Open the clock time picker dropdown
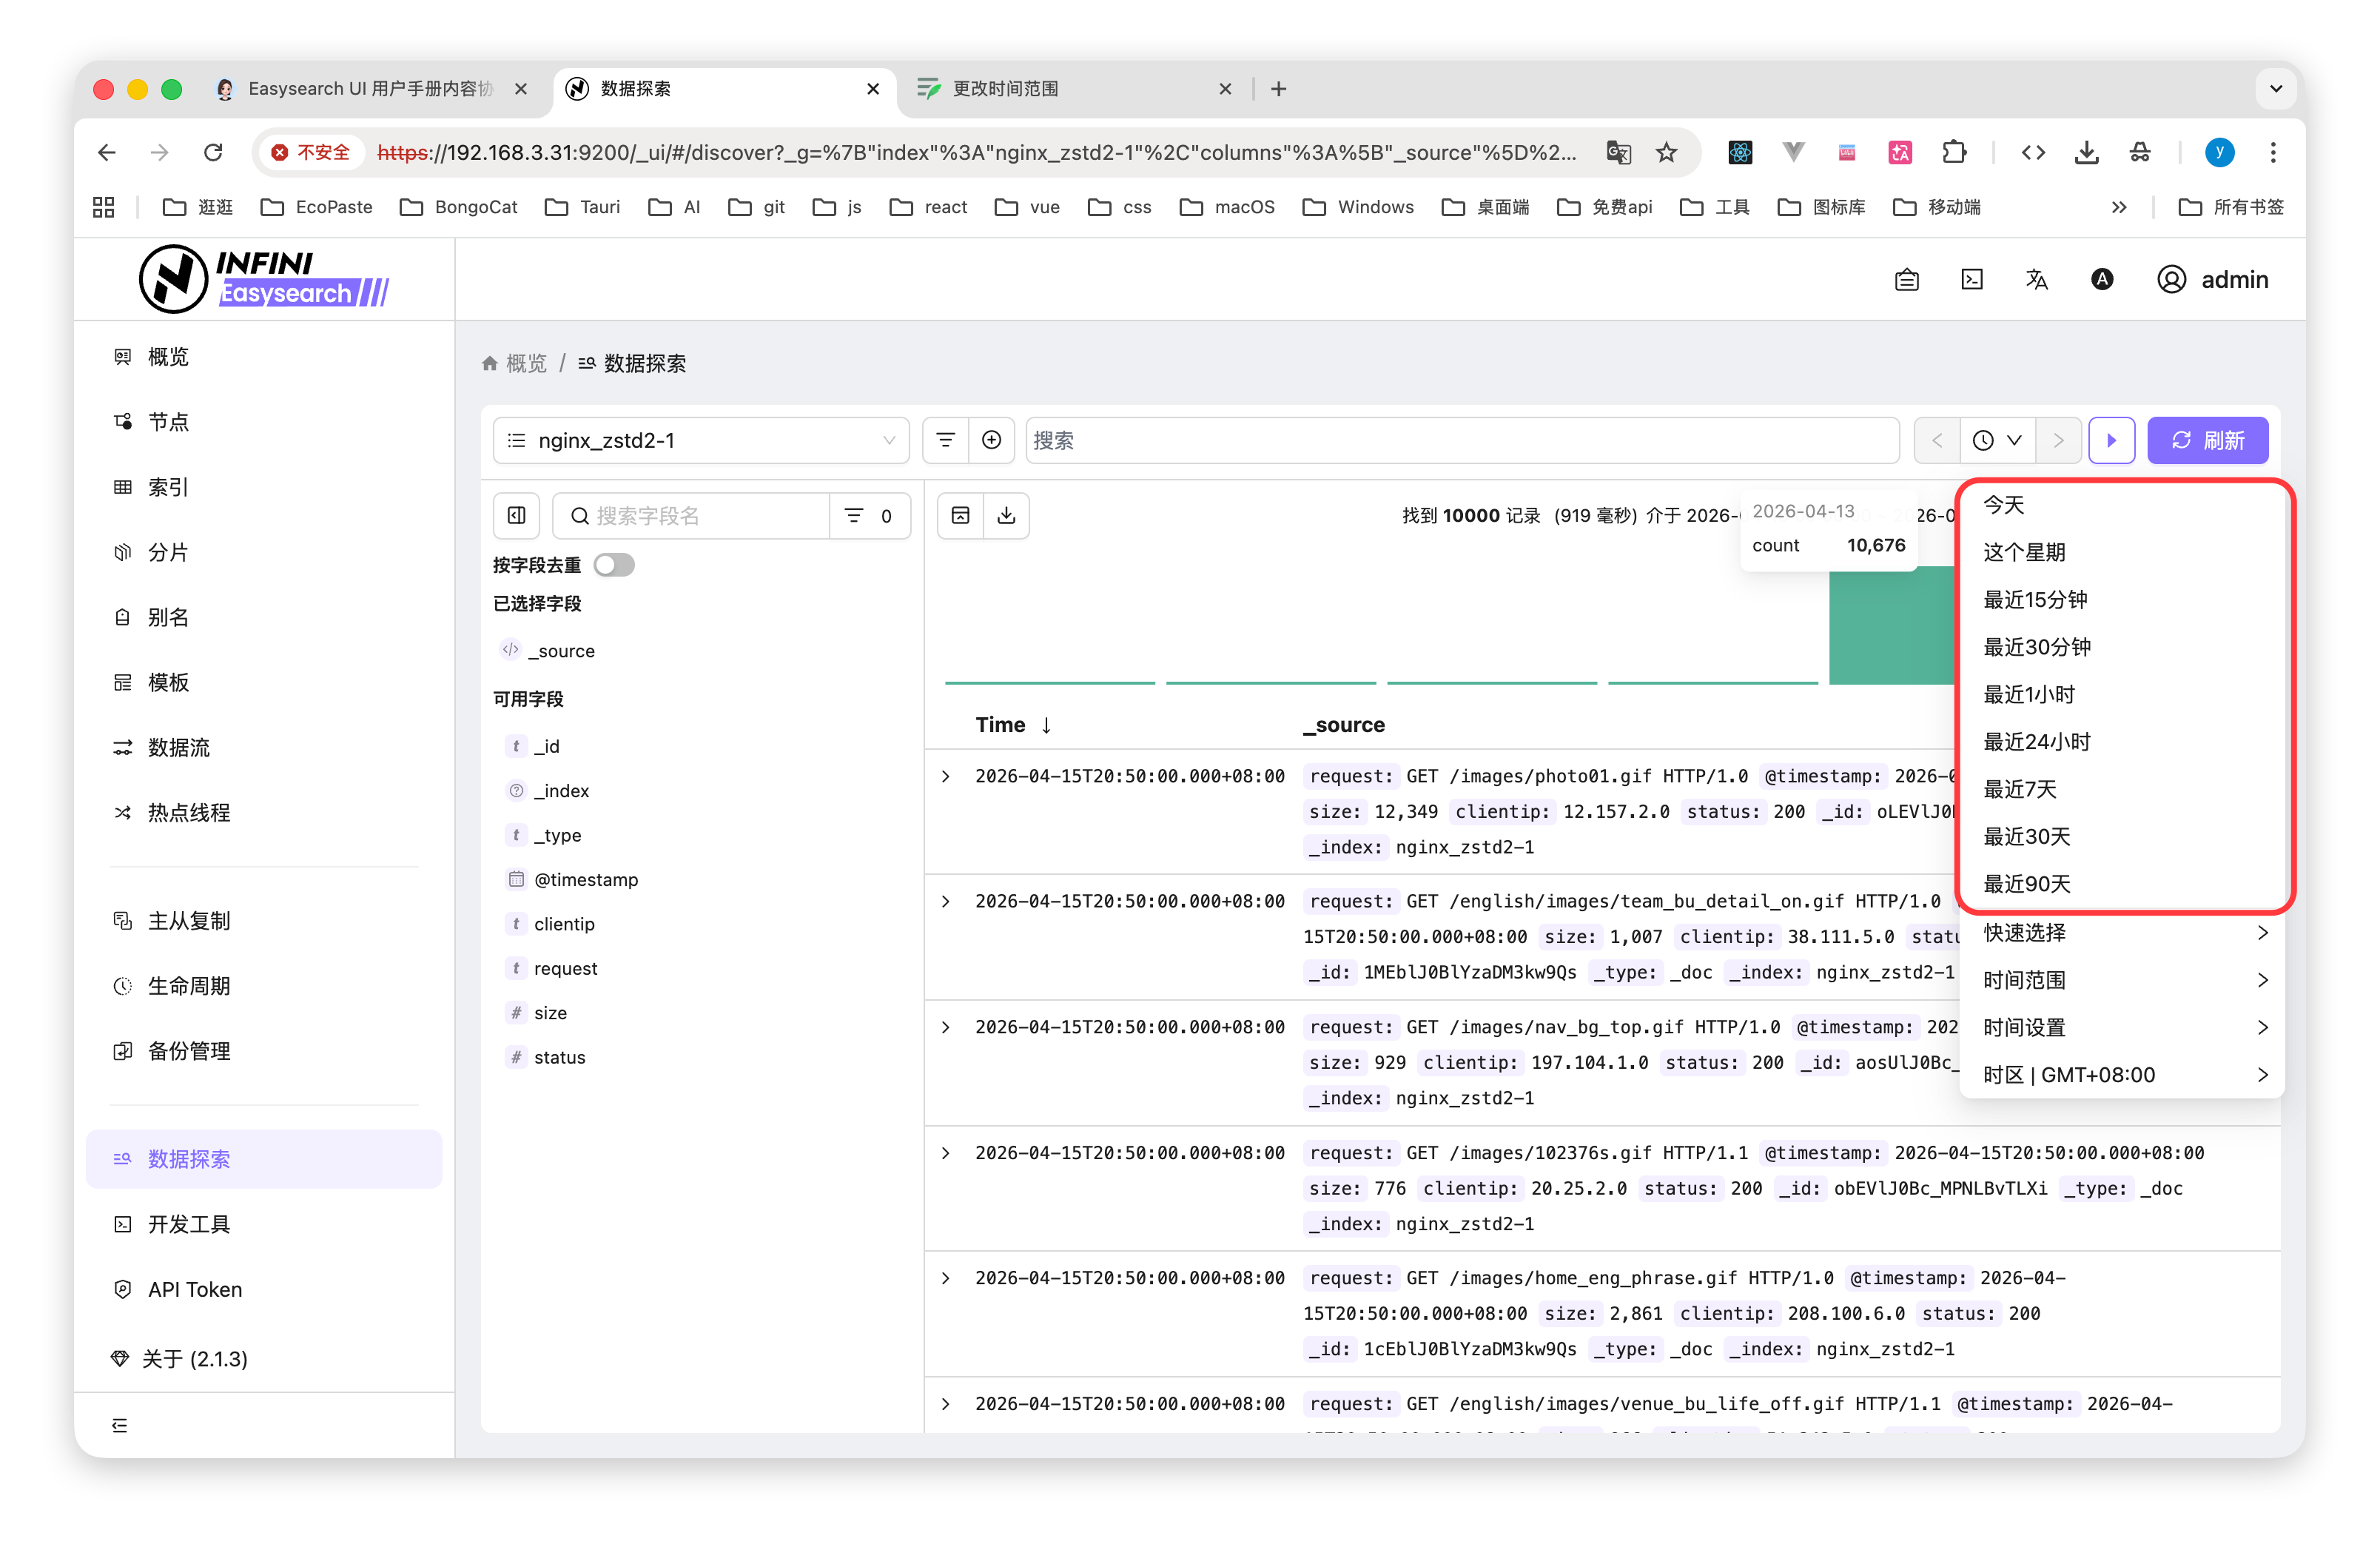 pos(1997,440)
